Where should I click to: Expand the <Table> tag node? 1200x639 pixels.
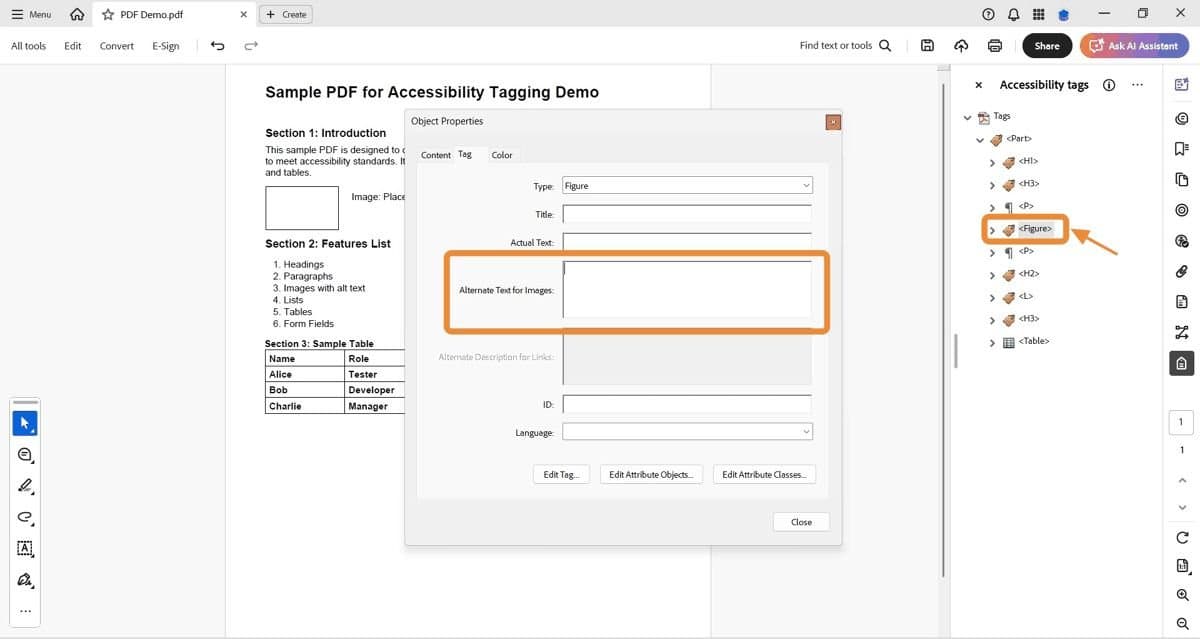click(x=991, y=341)
